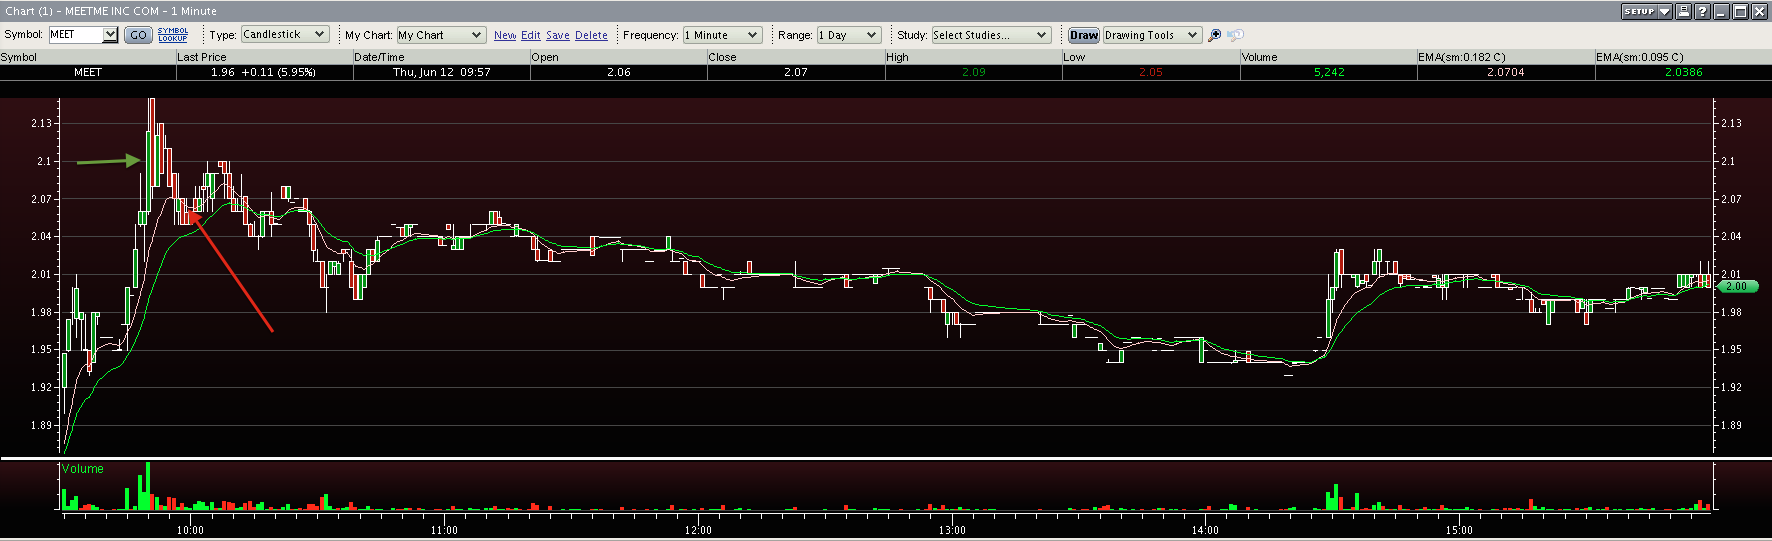Image resolution: width=1772 pixels, height=541 pixels.
Task: Open the chart Type dropdown
Action: tap(284, 35)
